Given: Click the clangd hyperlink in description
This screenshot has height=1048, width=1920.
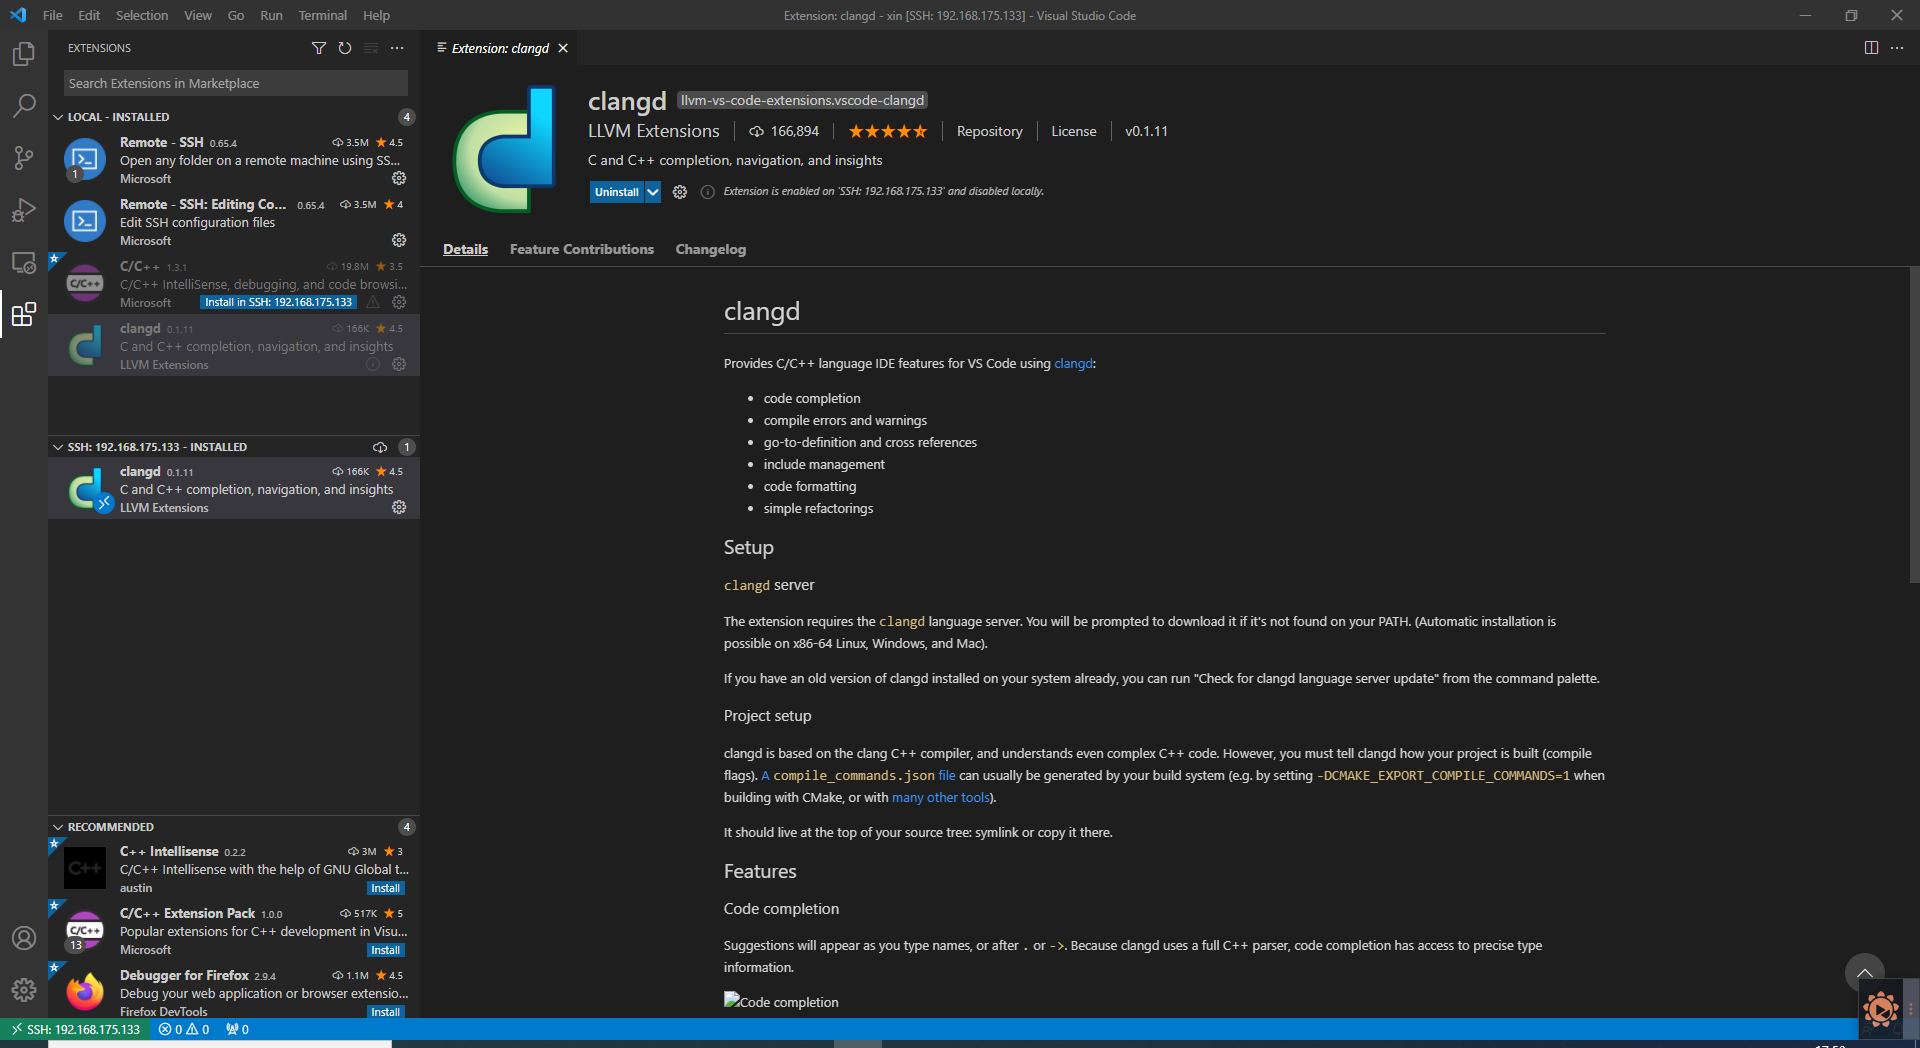Looking at the screenshot, I should click(1073, 363).
